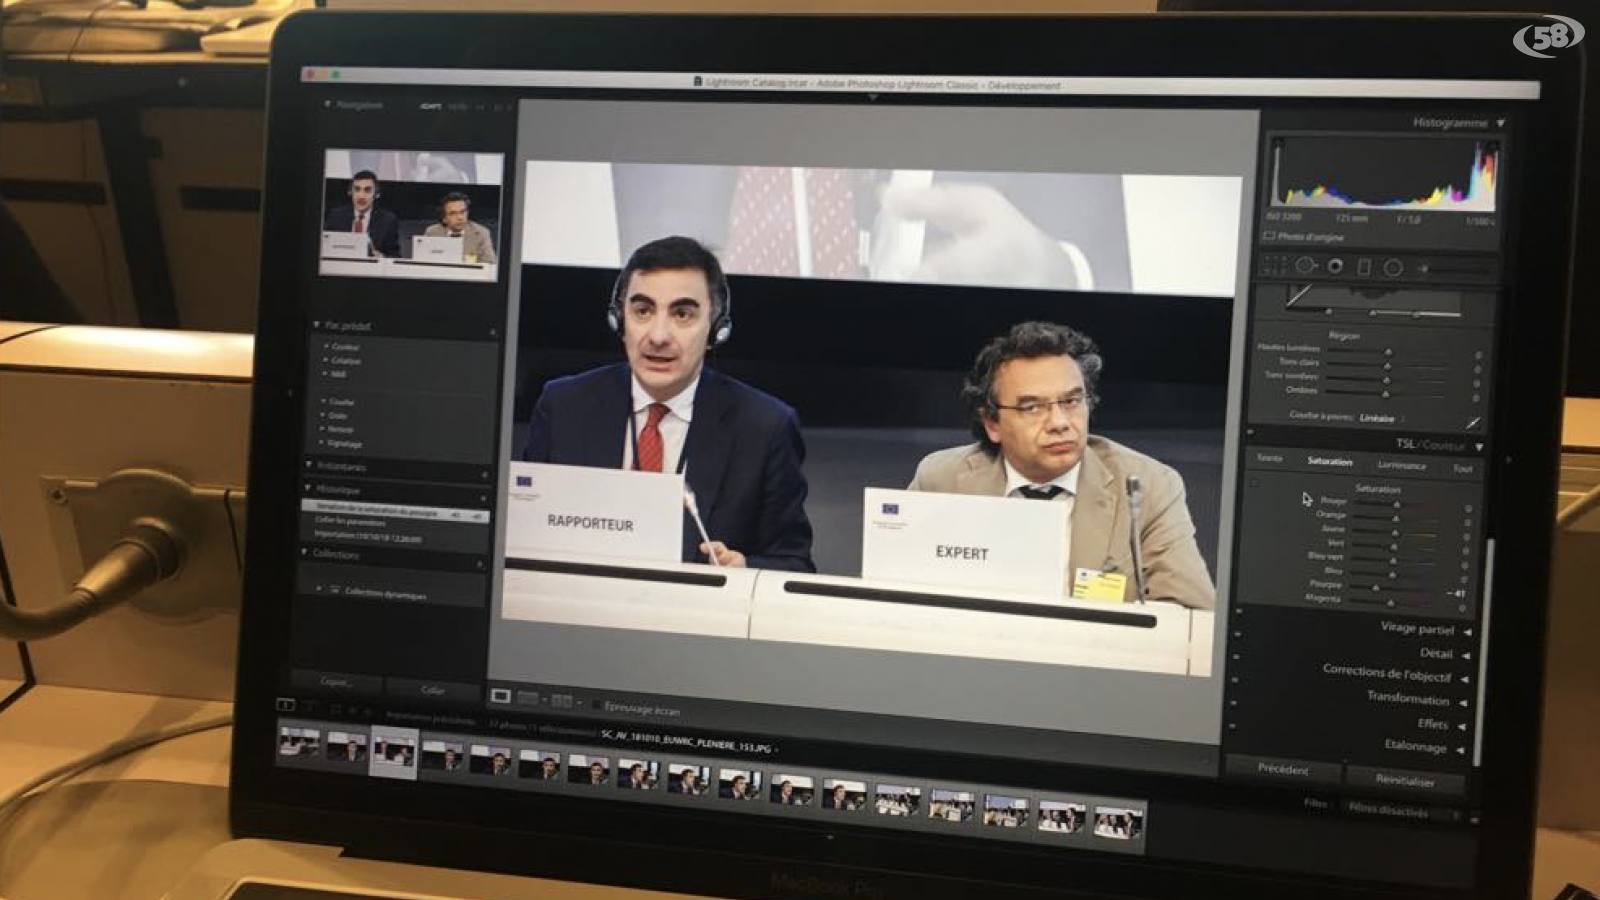The width and height of the screenshot is (1600, 900).
Task: Collapse the Historique panel
Action: coord(307,488)
